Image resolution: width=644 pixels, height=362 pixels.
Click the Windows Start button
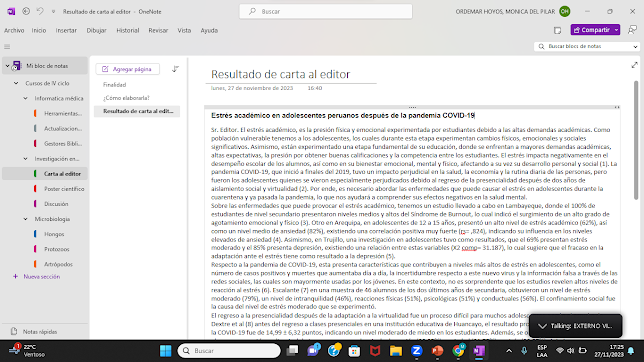166,351
